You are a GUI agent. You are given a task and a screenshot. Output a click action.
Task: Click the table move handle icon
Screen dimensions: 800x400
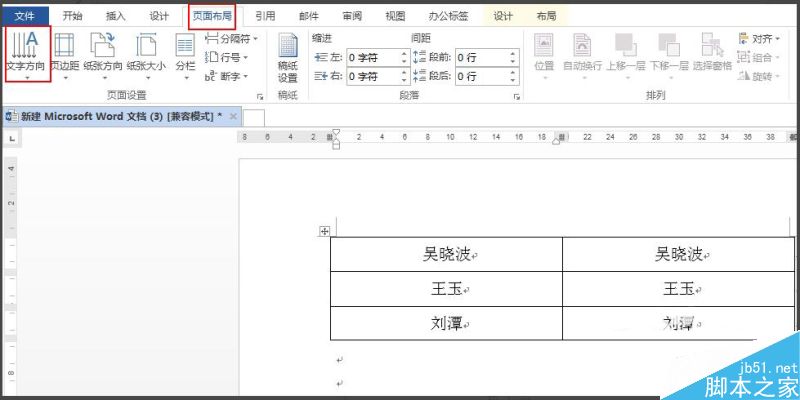pyautogui.click(x=324, y=232)
